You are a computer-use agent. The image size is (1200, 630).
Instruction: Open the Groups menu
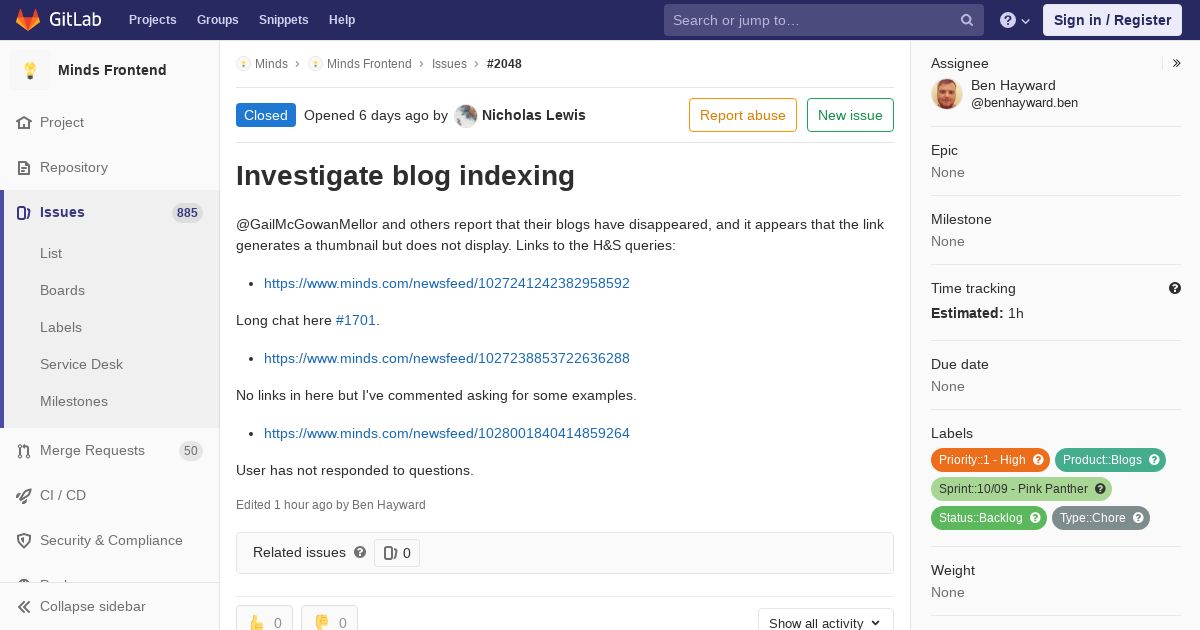click(217, 20)
